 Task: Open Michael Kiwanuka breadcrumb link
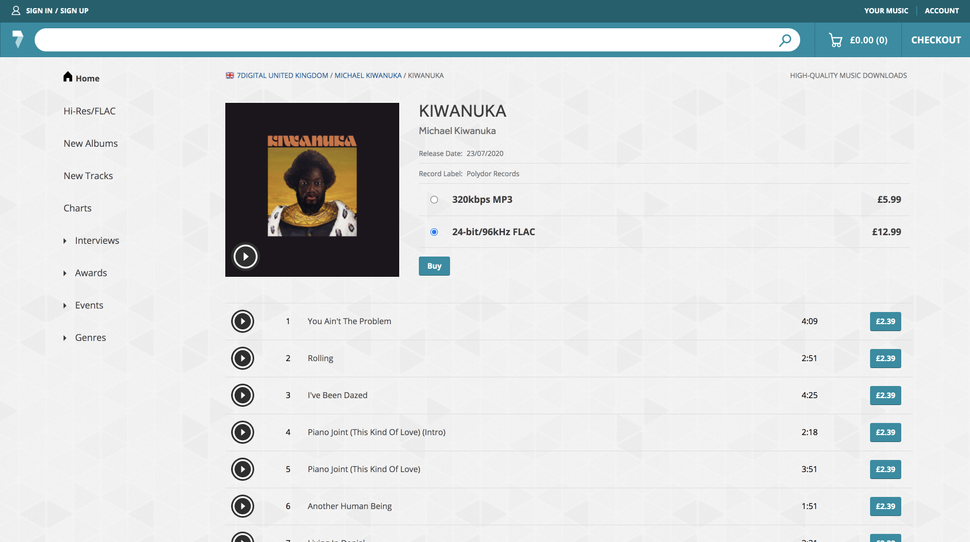click(367, 75)
